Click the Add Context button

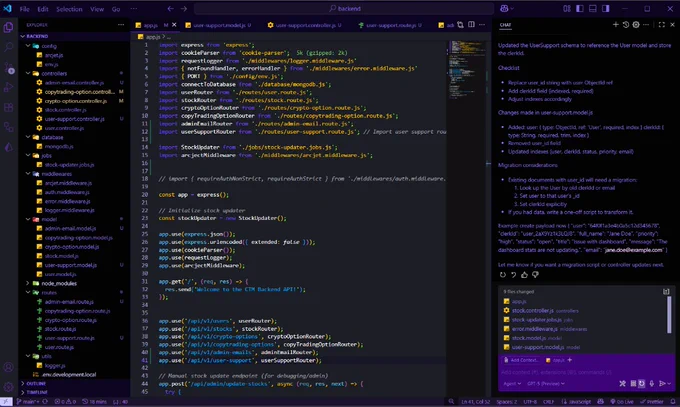(x=520, y=360)
